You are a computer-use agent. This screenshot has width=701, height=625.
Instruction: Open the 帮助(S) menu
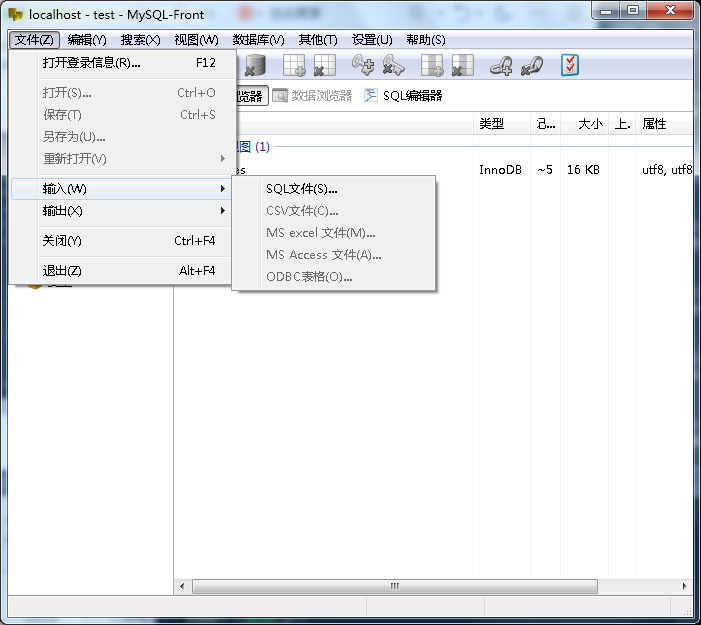click(x=426, y=40)
